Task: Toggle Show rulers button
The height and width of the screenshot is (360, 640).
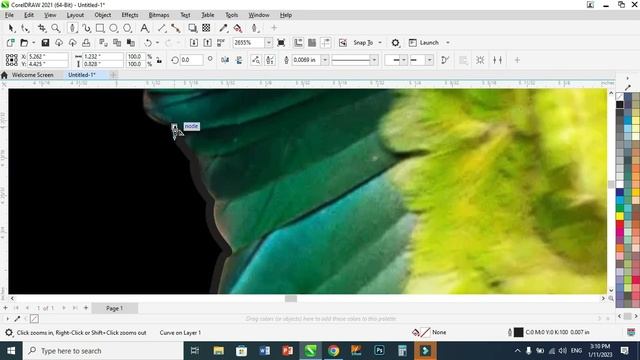Action: coord(298,42)
